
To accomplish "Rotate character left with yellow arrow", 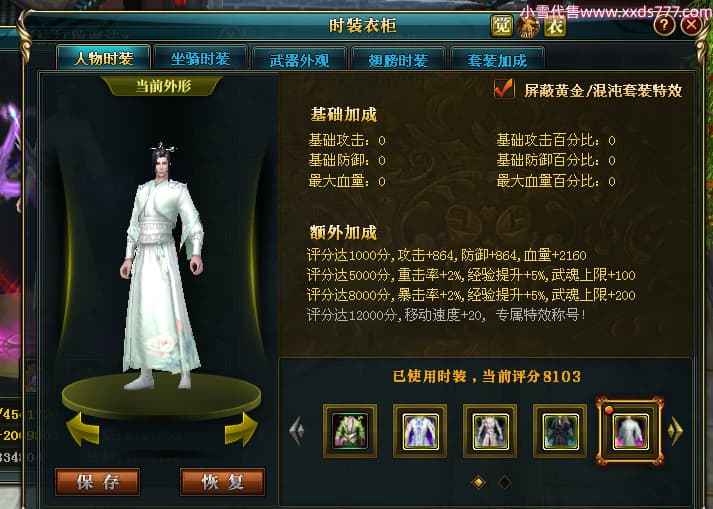I will [83, 429].
